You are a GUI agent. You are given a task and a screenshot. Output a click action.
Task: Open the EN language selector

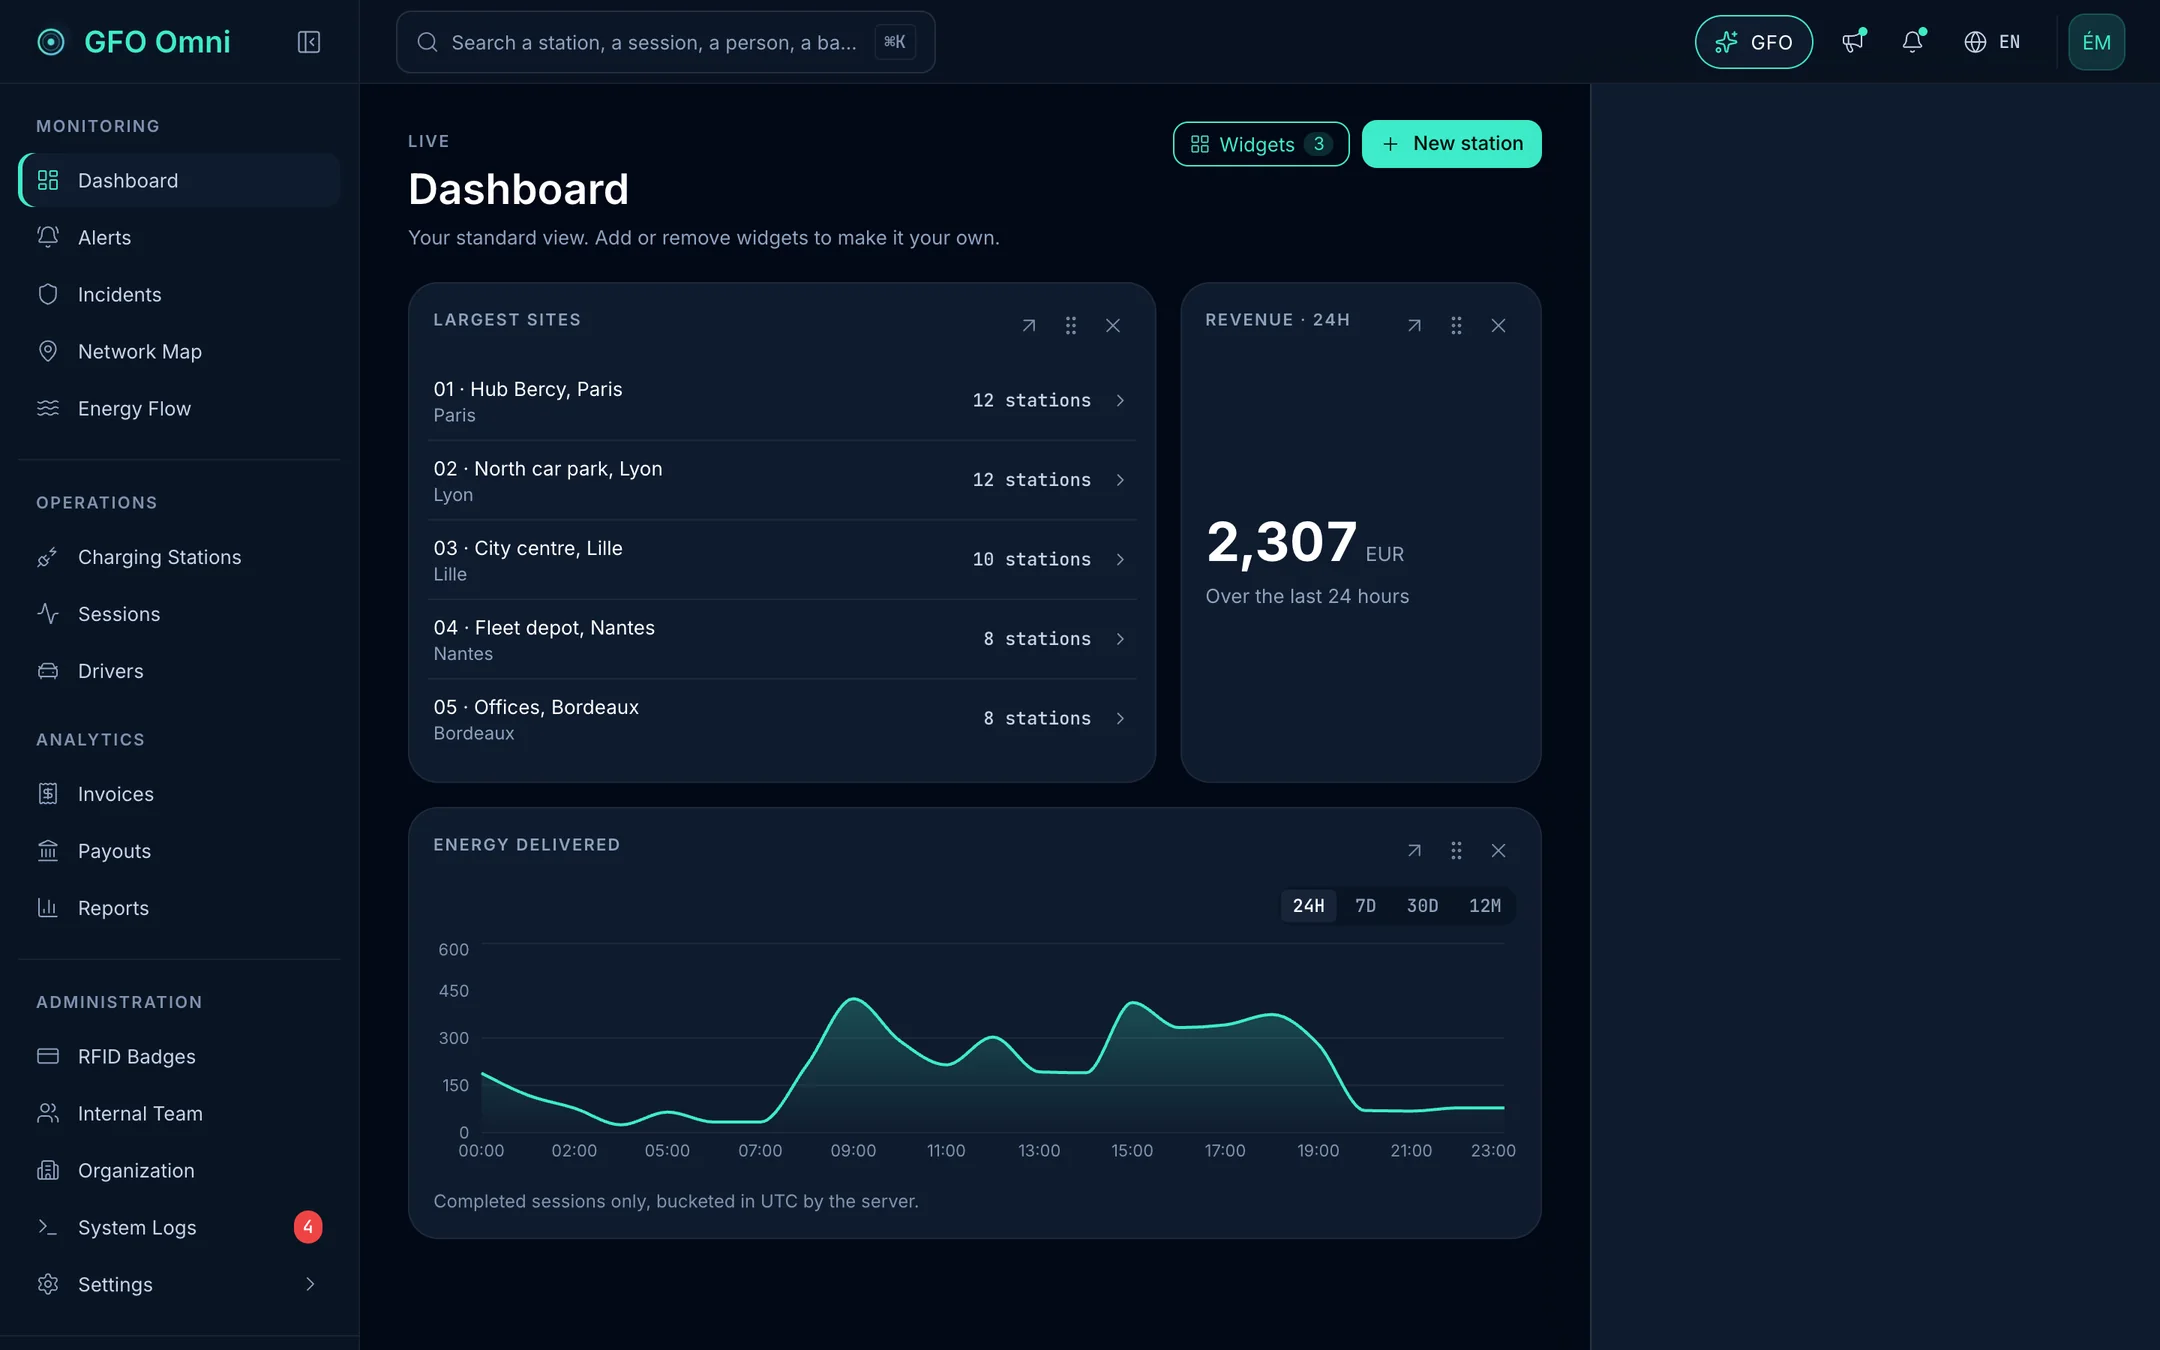coord(1992,42)
